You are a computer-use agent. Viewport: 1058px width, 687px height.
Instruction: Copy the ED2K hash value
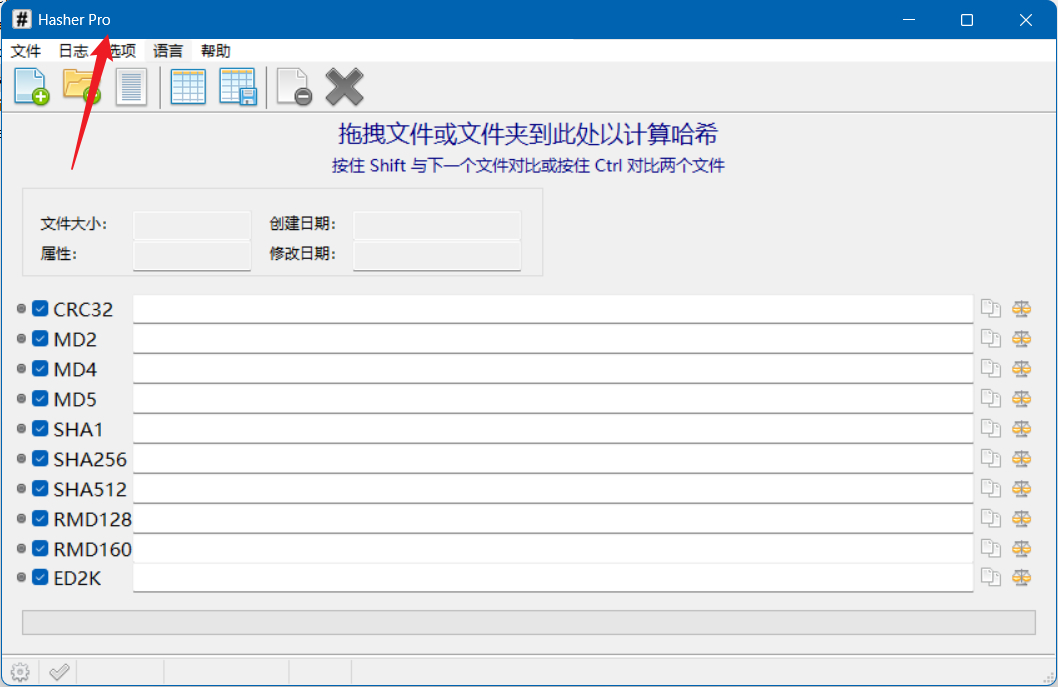coord(991,577)
